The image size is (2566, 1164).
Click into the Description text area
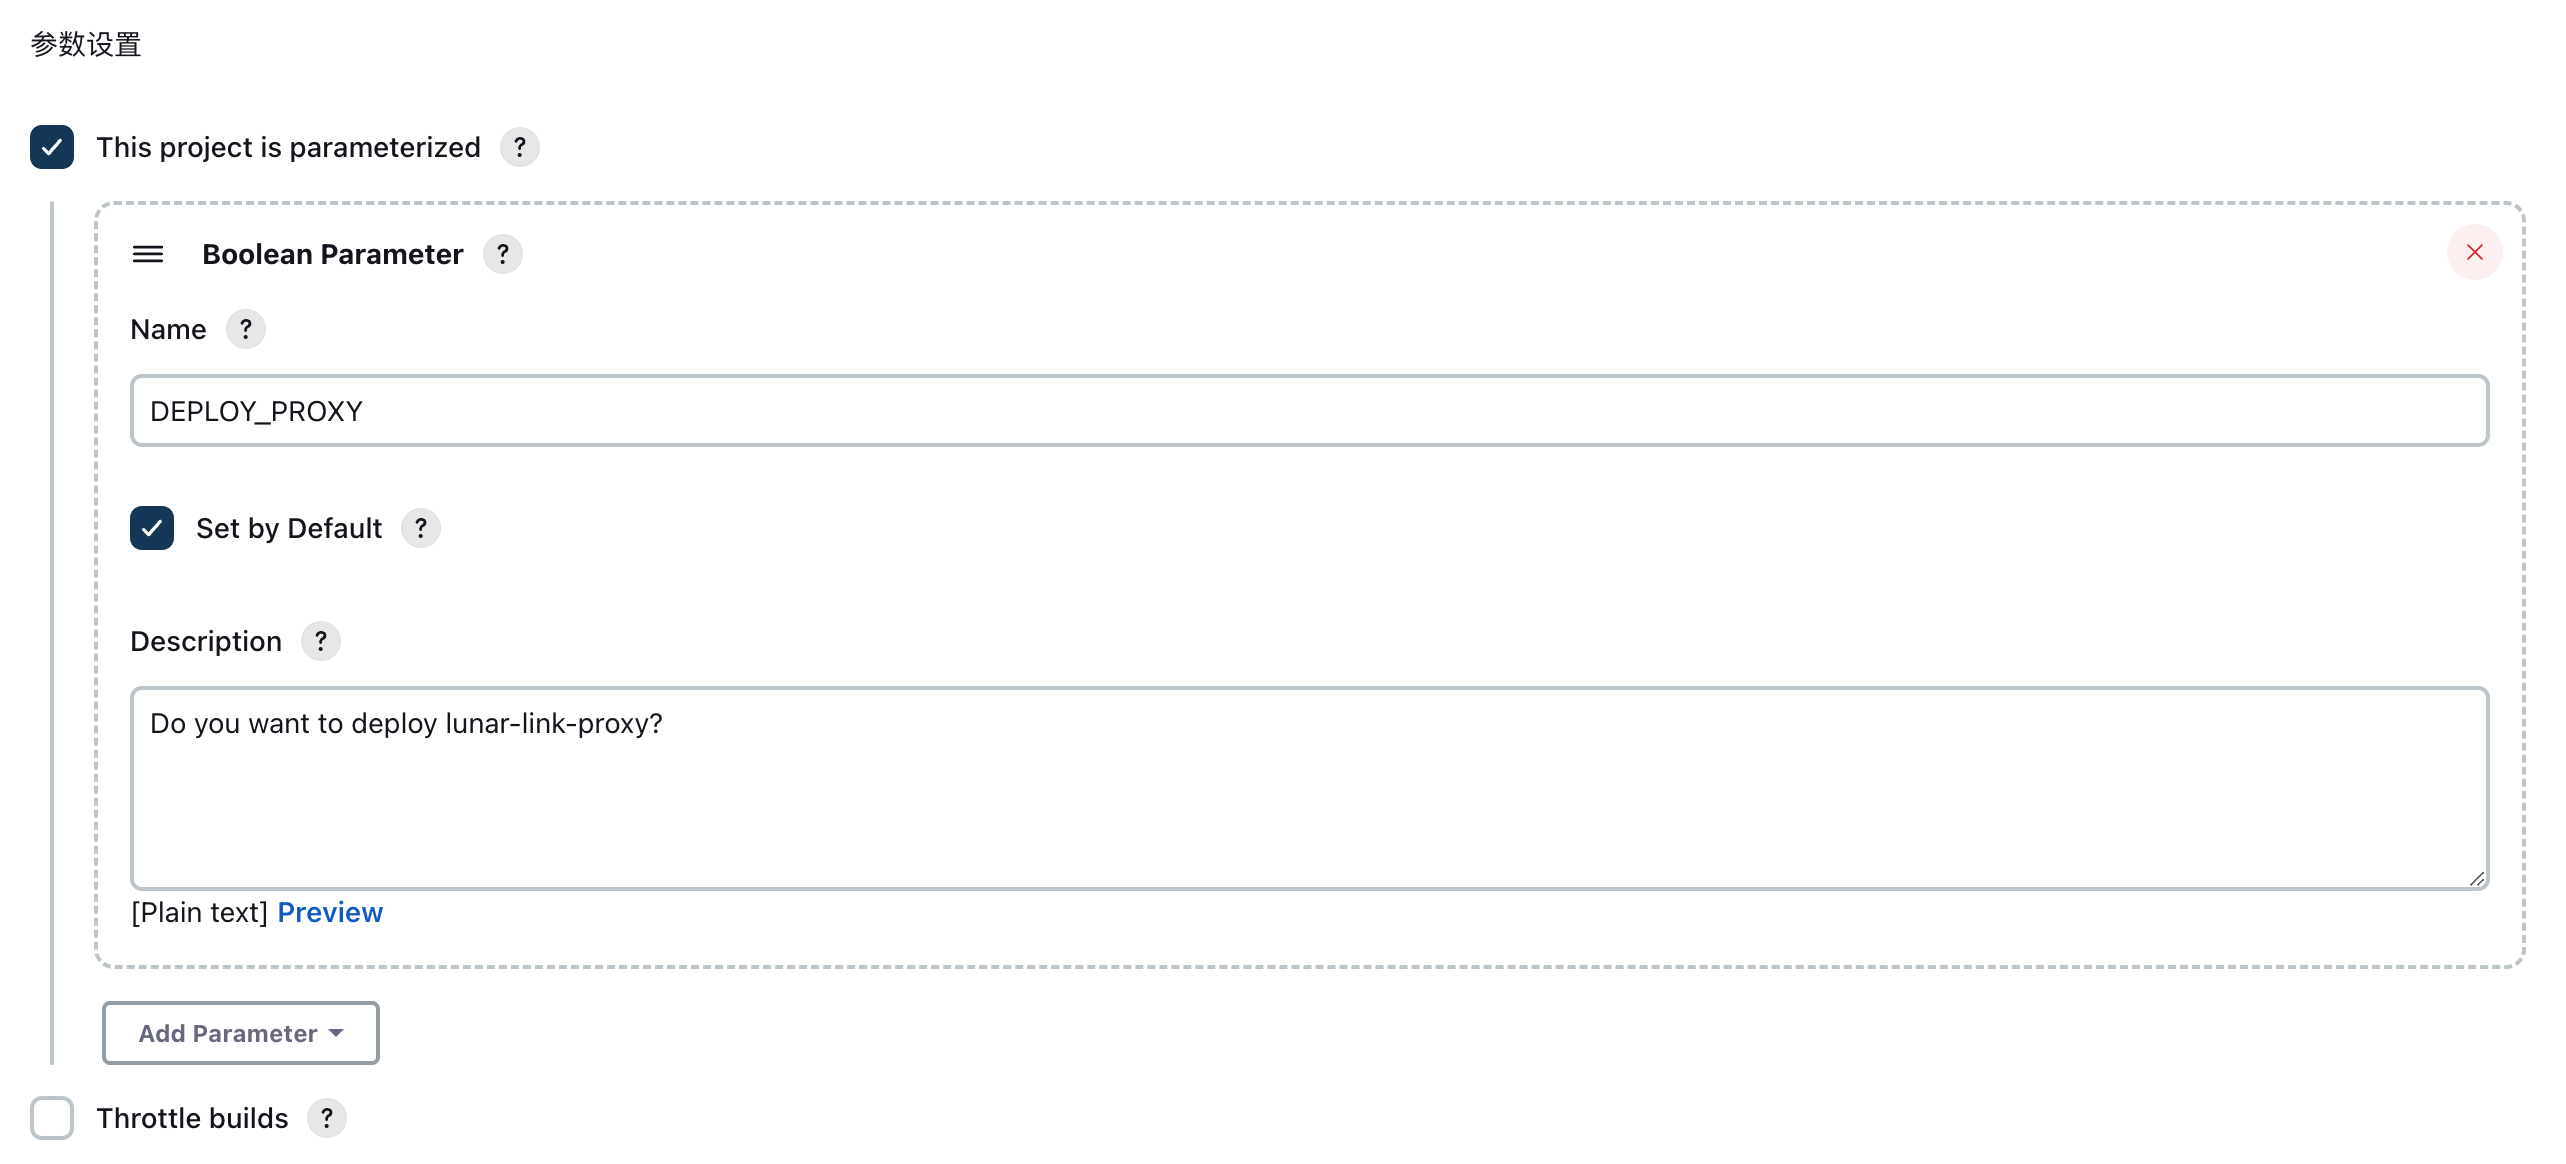(x=1308, y=788)
